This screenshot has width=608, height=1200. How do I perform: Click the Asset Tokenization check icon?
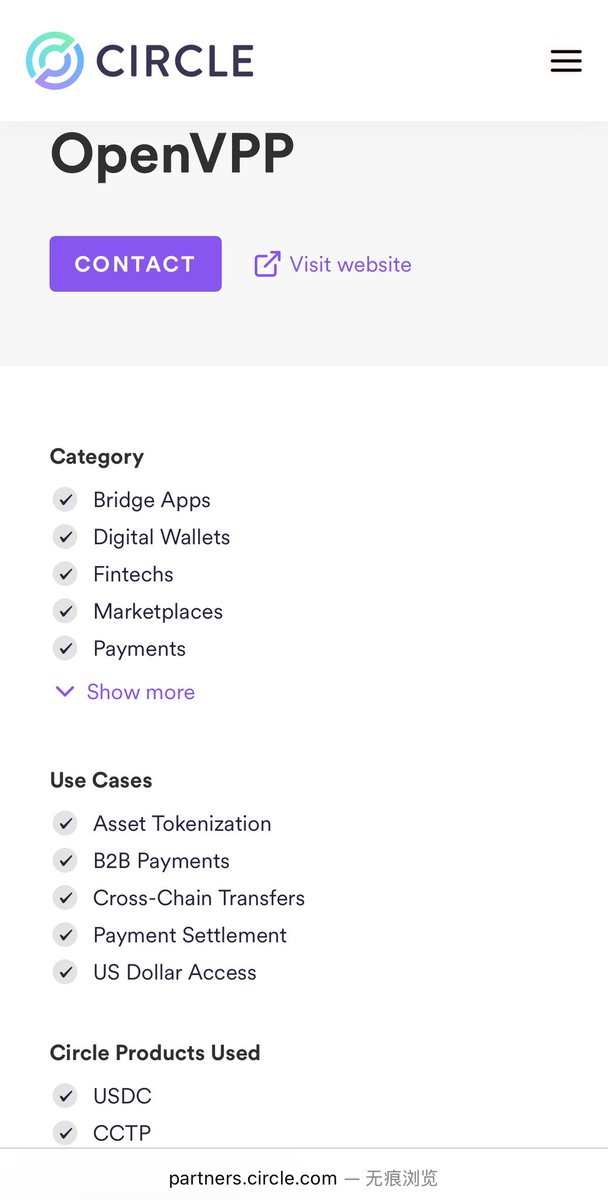tap(65, 824)
